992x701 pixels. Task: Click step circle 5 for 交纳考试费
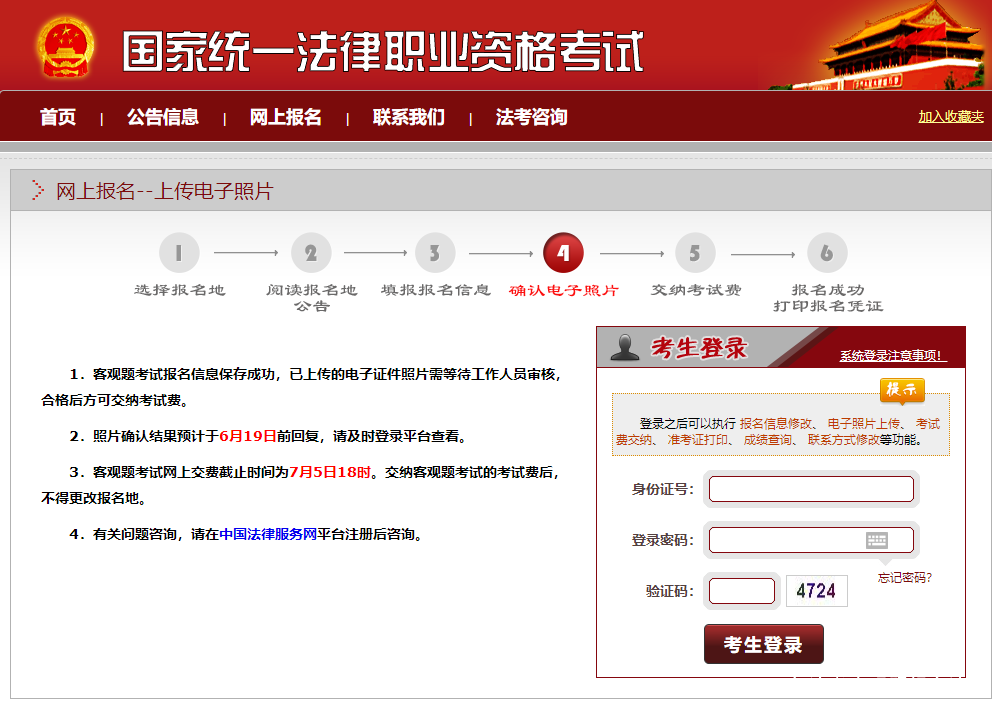696,253
